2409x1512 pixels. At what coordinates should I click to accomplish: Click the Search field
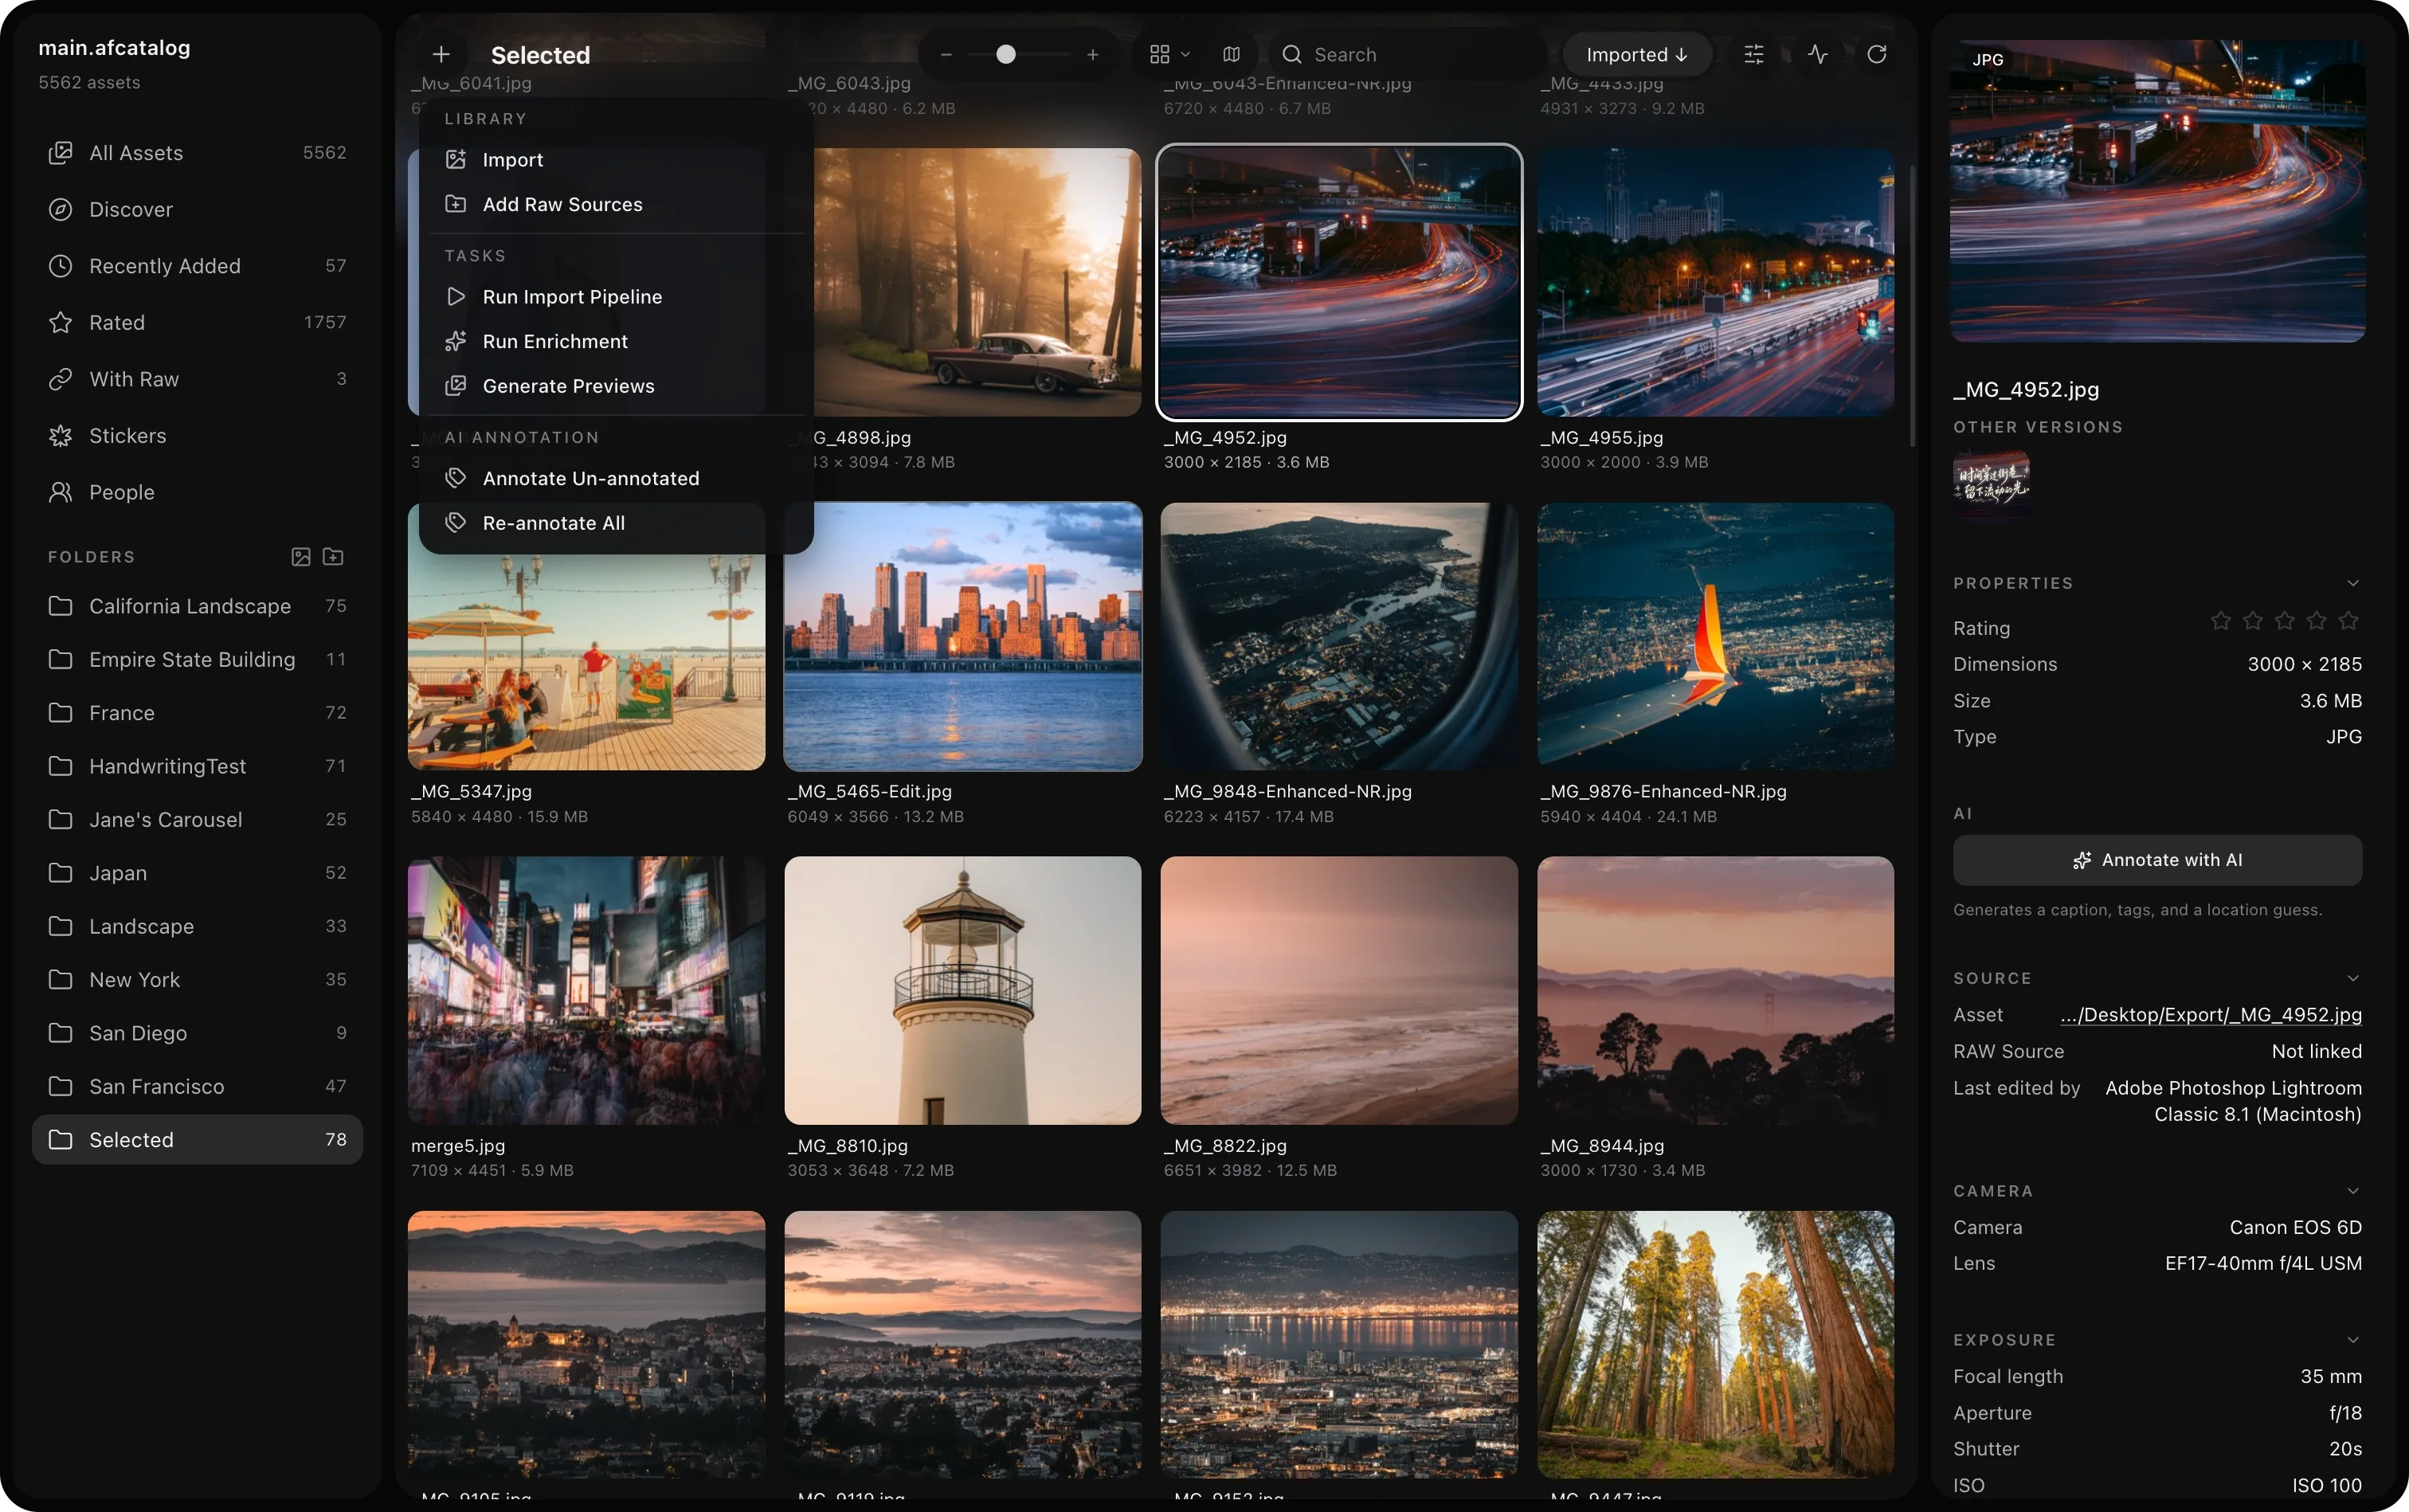click(x=1407, y=55)
